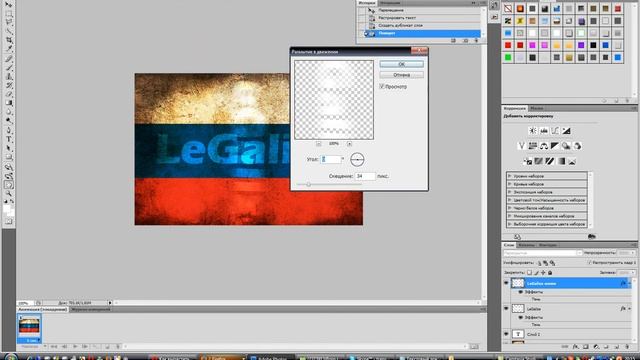Screen dimensions: 640x360
Task: Select the Zoom magnifier tool in toolbox
Action: click(9, 193)
